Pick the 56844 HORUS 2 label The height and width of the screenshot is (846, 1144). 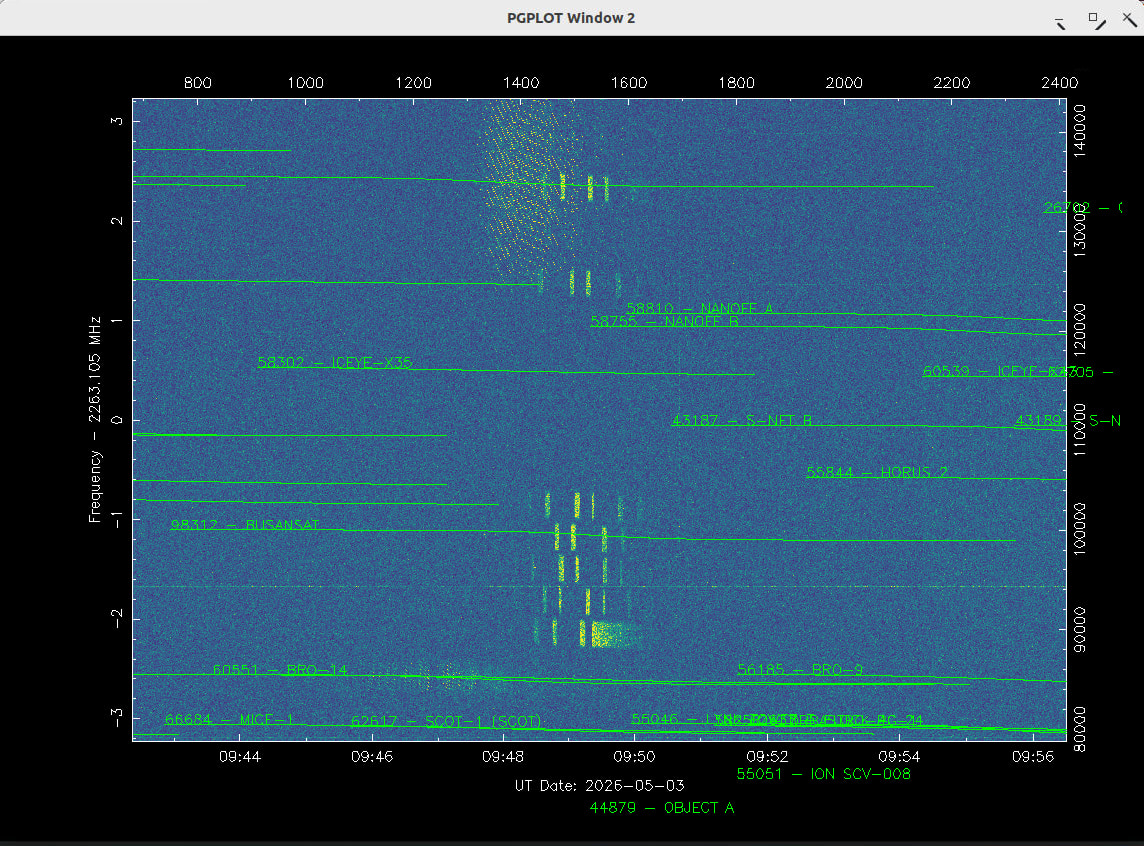coord(877,473)
